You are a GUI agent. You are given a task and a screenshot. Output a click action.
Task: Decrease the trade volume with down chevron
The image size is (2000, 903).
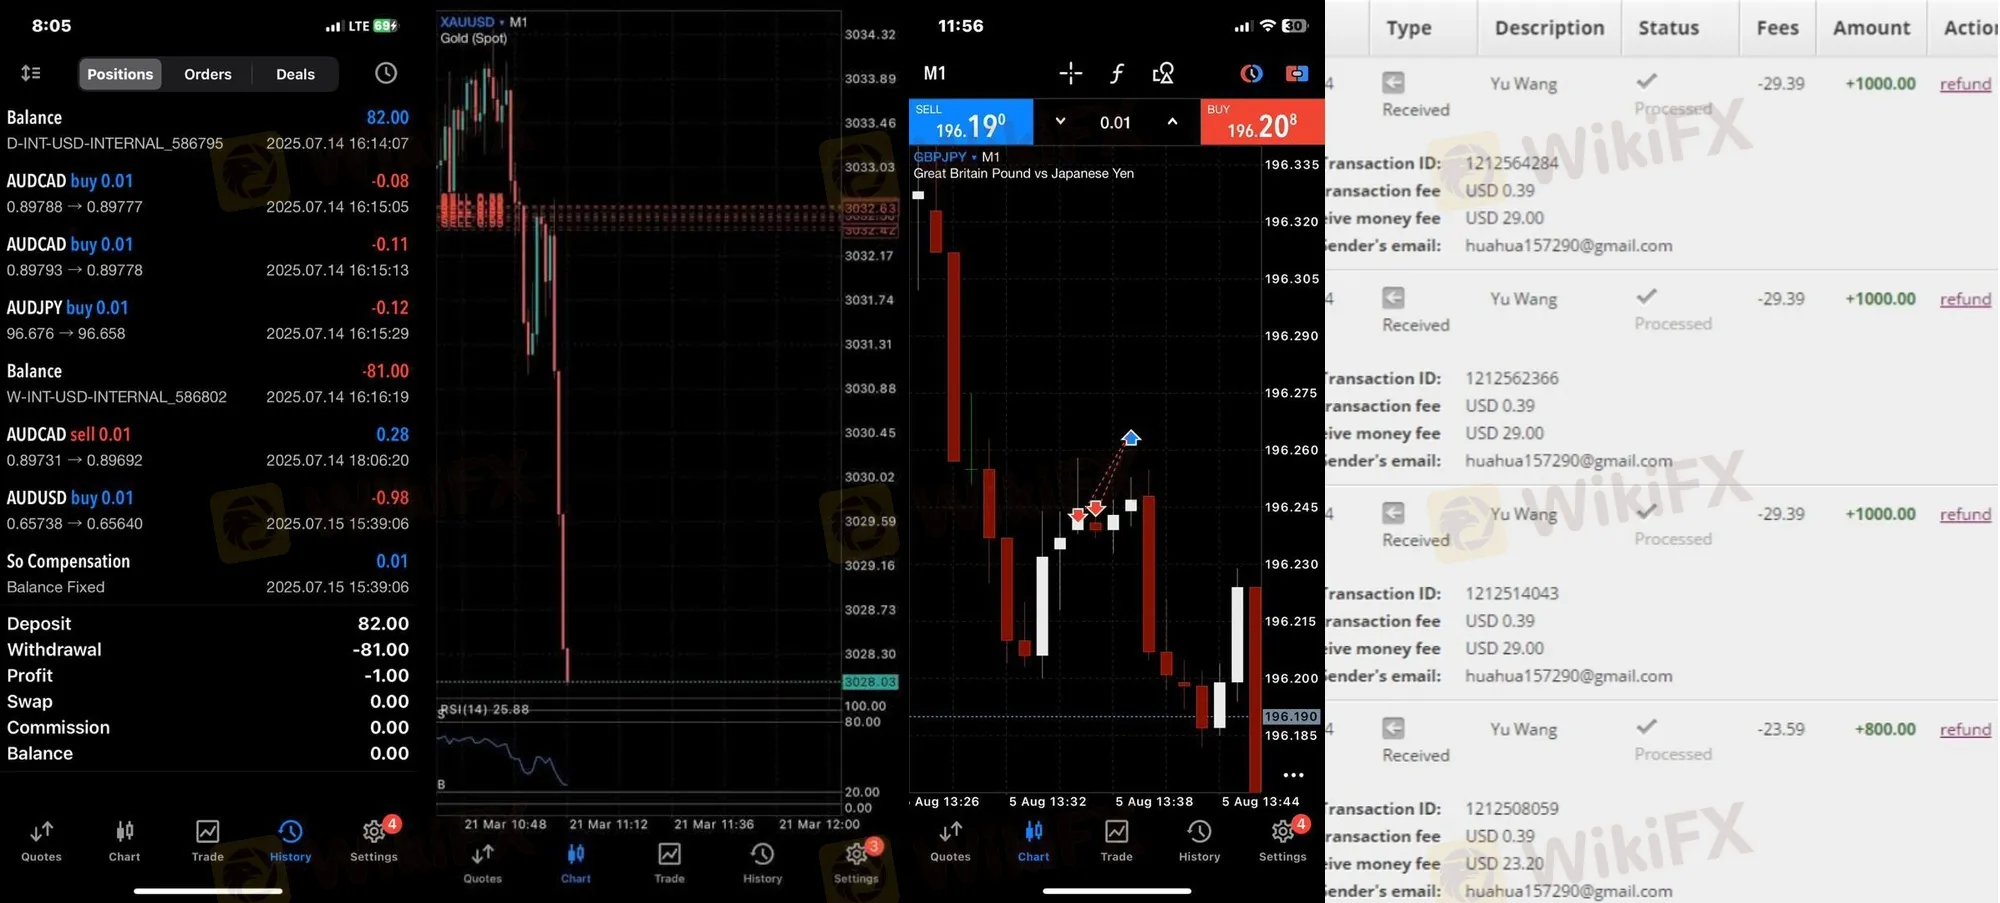click(1060, 122)
